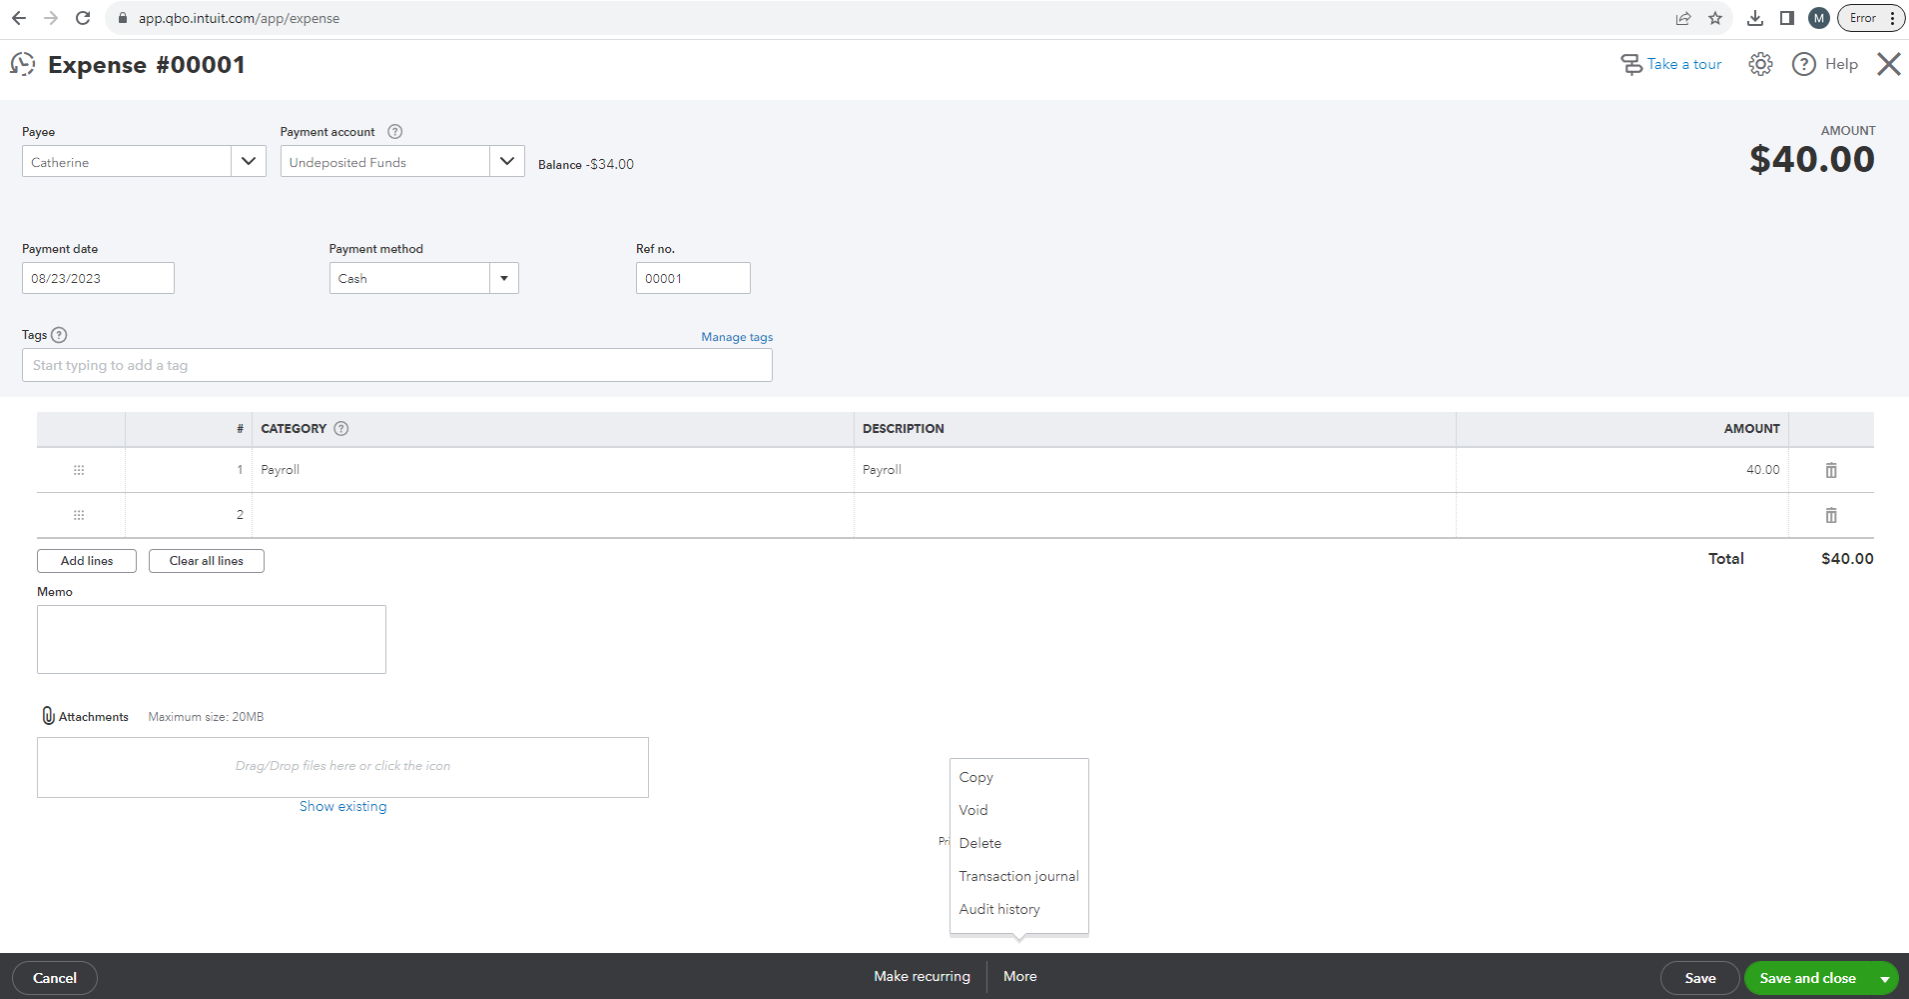
Task: Click the Payment date field
Action: point(98,278)
